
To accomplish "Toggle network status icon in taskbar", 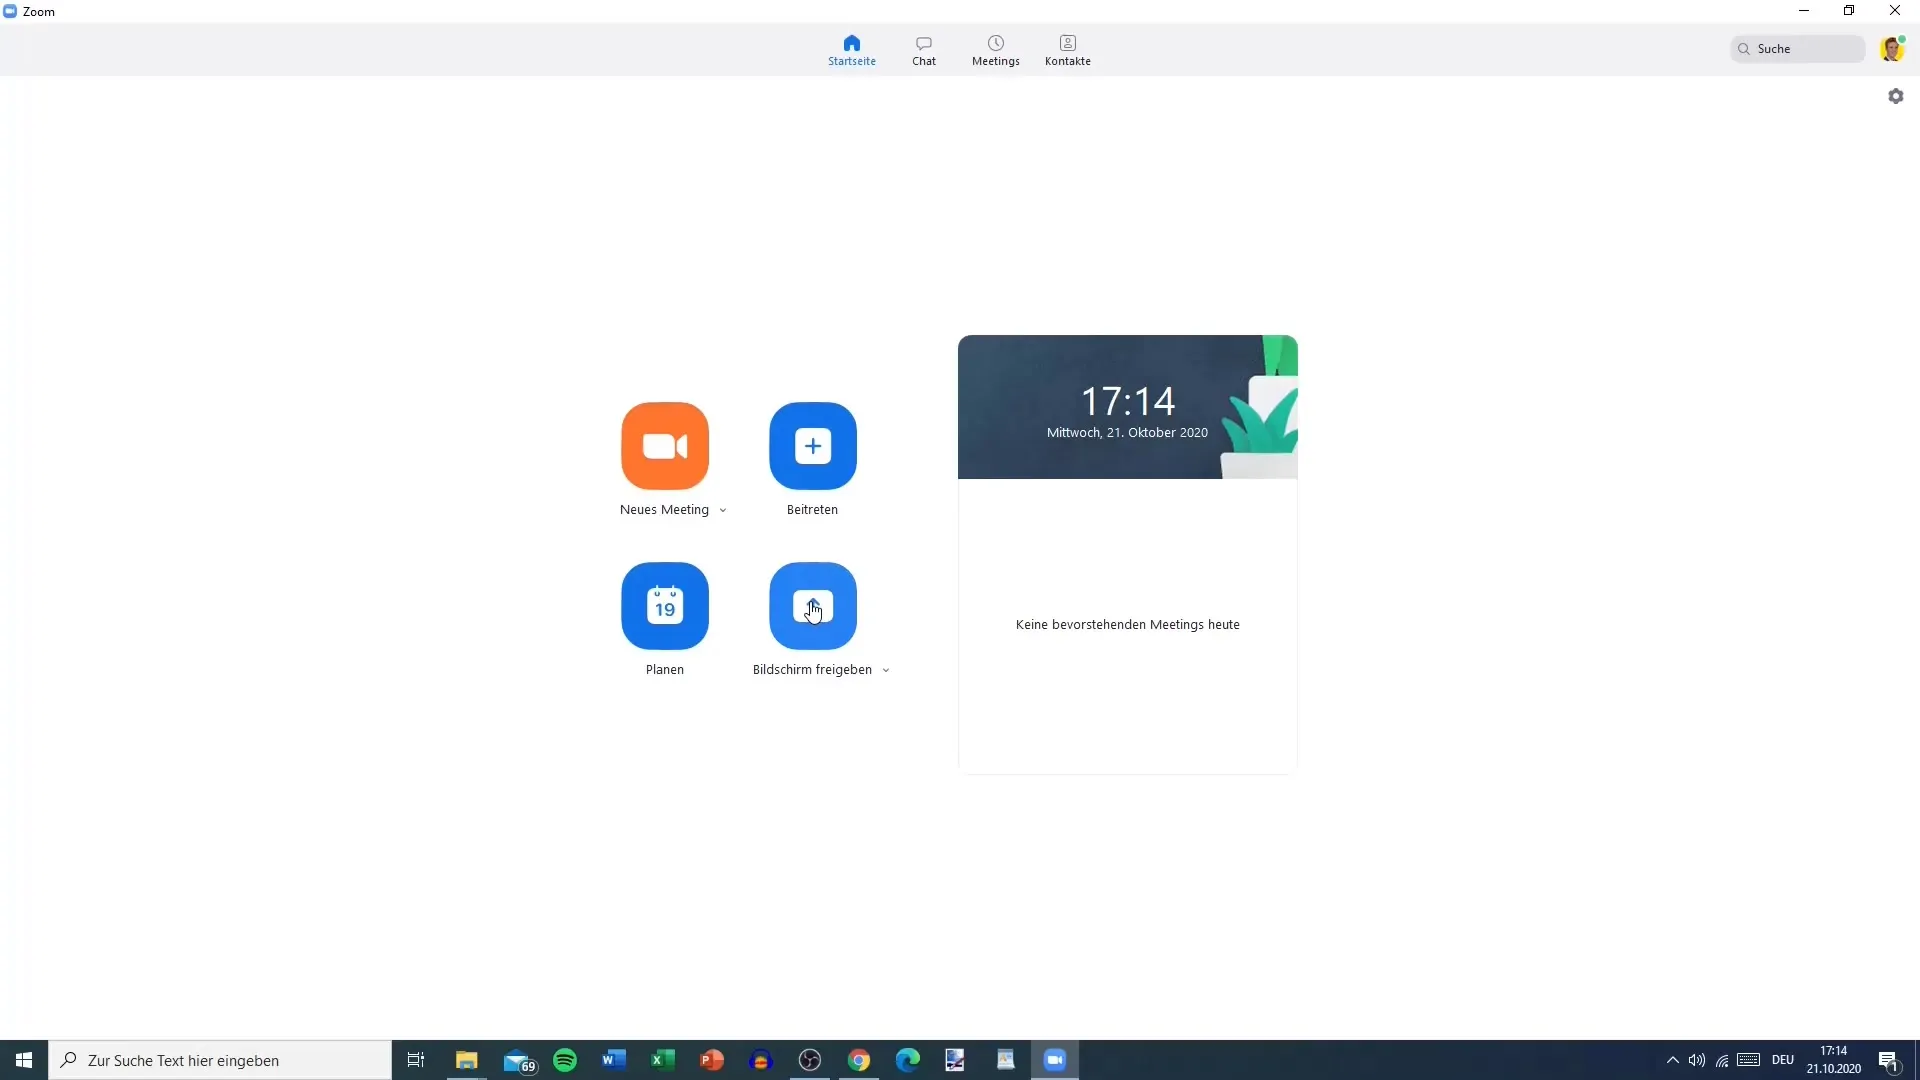I will click(1724, 1059).
